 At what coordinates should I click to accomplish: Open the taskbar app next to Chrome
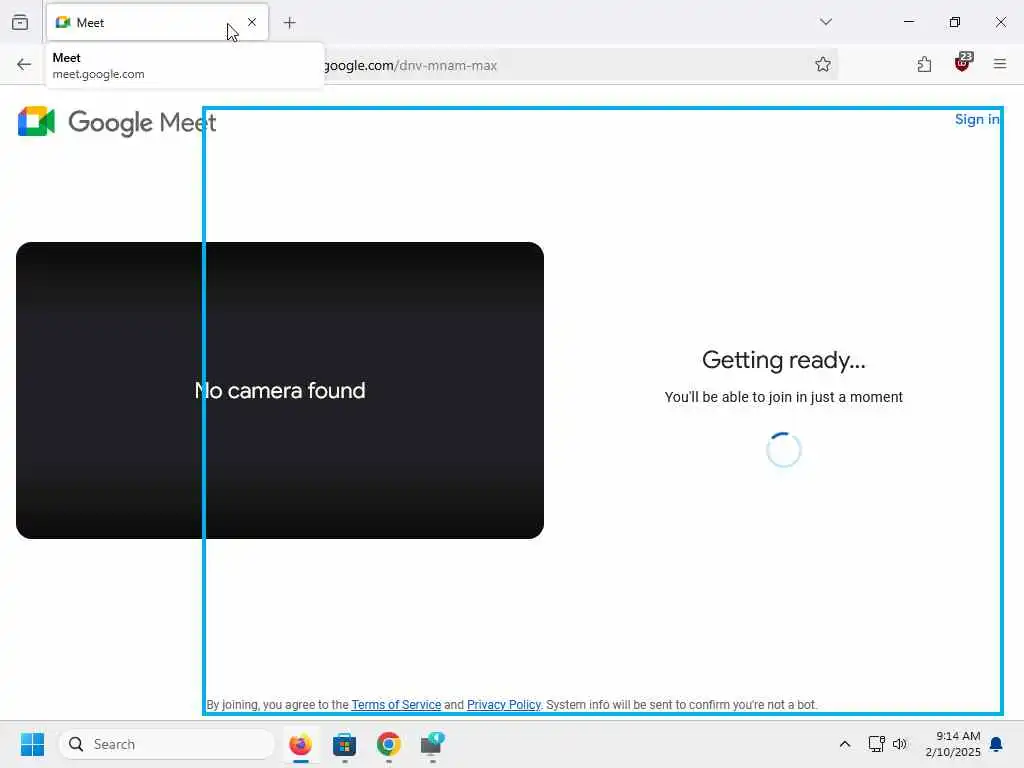pos(432,744)
